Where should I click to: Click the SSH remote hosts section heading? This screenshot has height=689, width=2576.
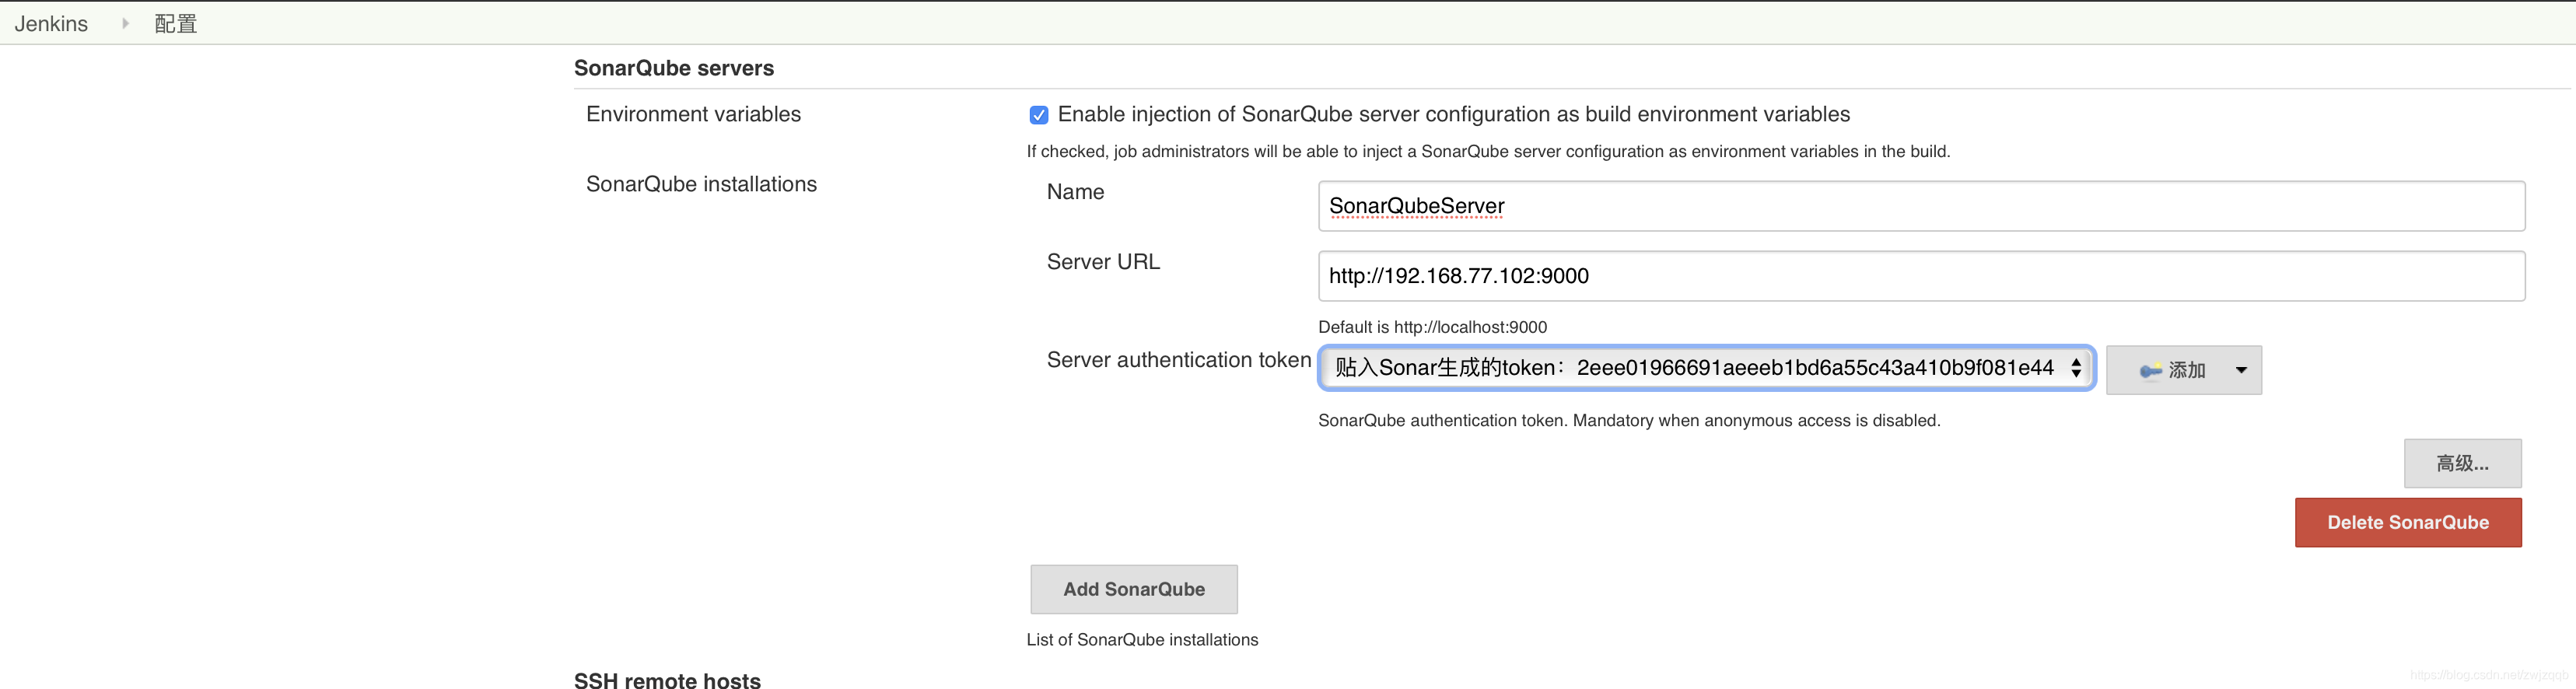pos(667,680)
